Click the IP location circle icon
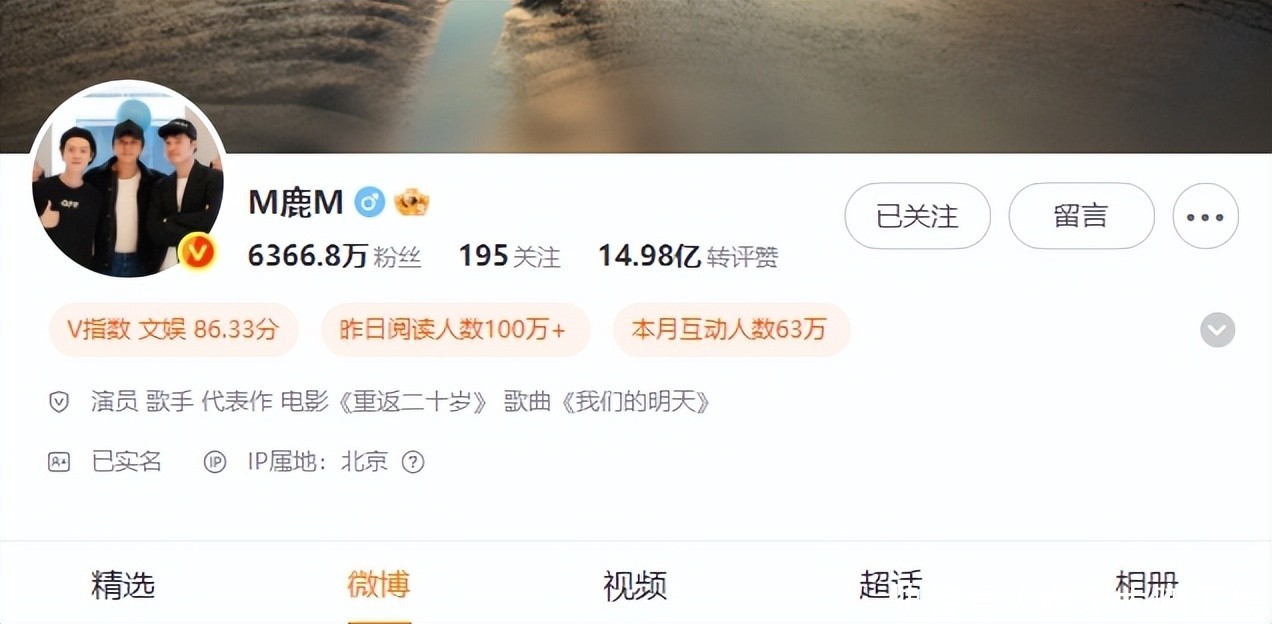The width and height of the screenshot is (1272, 624). click(215, 462)
